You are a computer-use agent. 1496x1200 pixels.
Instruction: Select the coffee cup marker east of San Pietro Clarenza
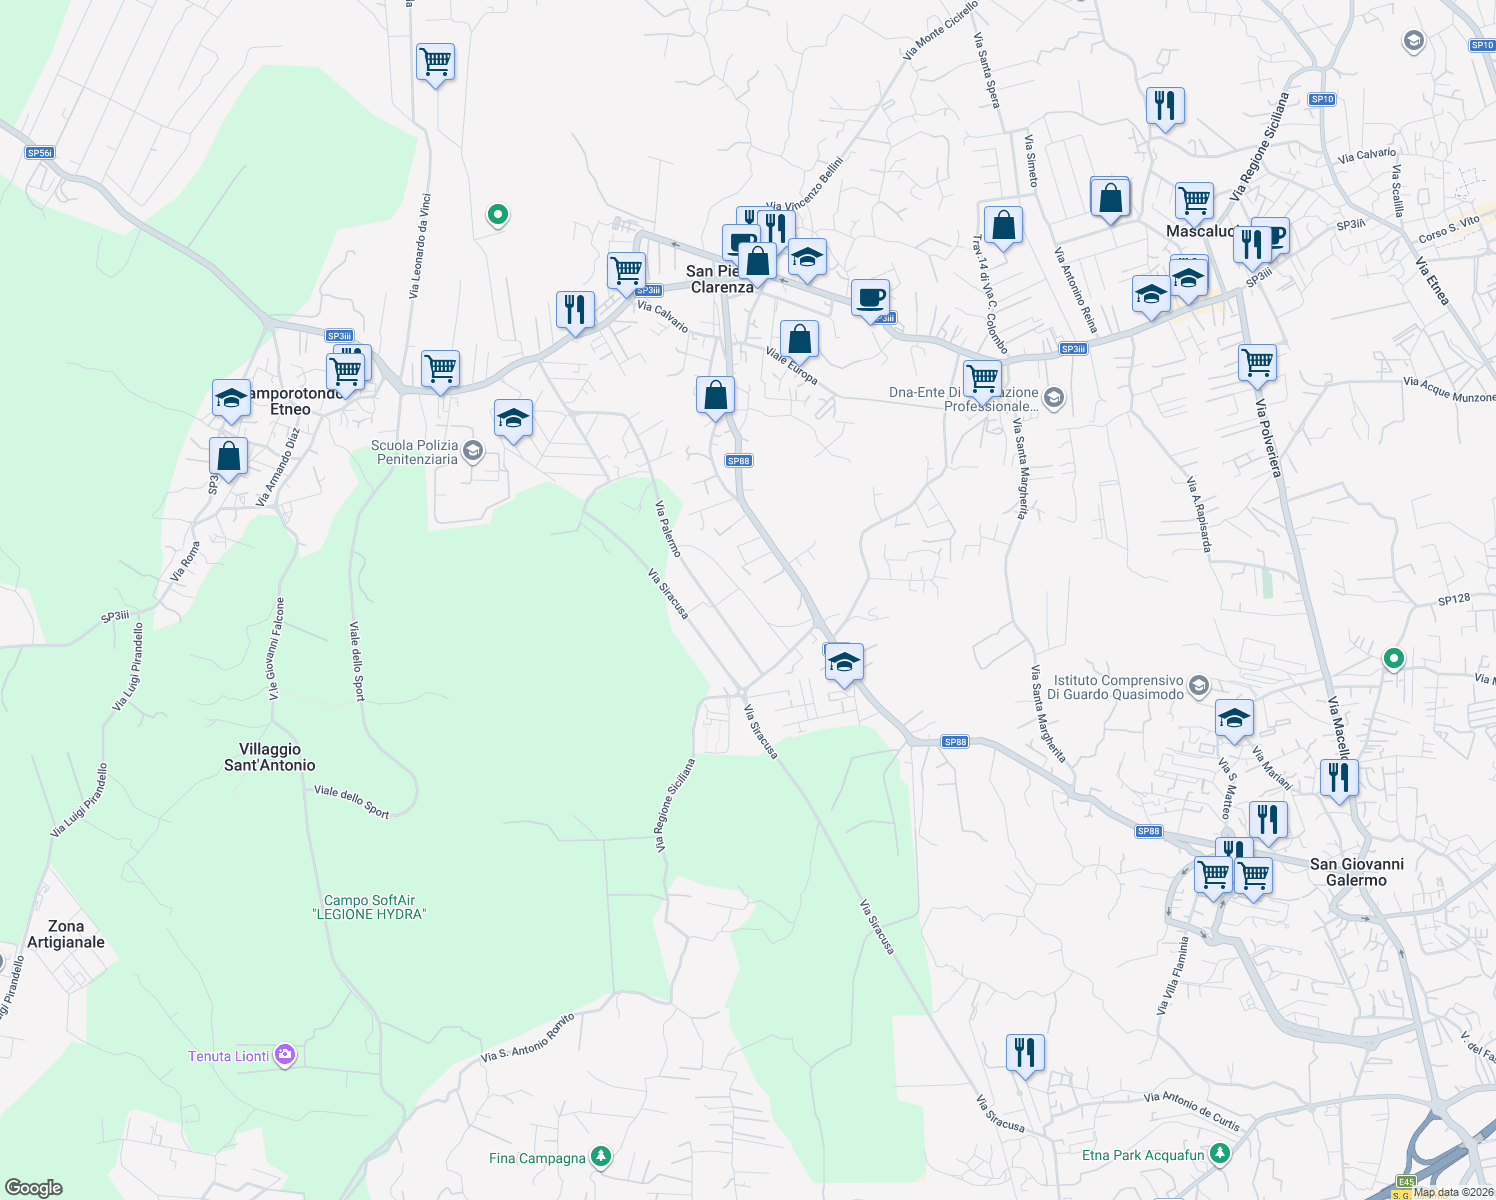click(869, 299)
